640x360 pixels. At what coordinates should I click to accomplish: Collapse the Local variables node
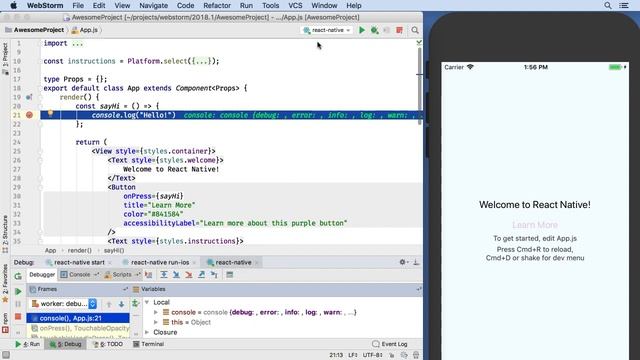coord(147,302)
